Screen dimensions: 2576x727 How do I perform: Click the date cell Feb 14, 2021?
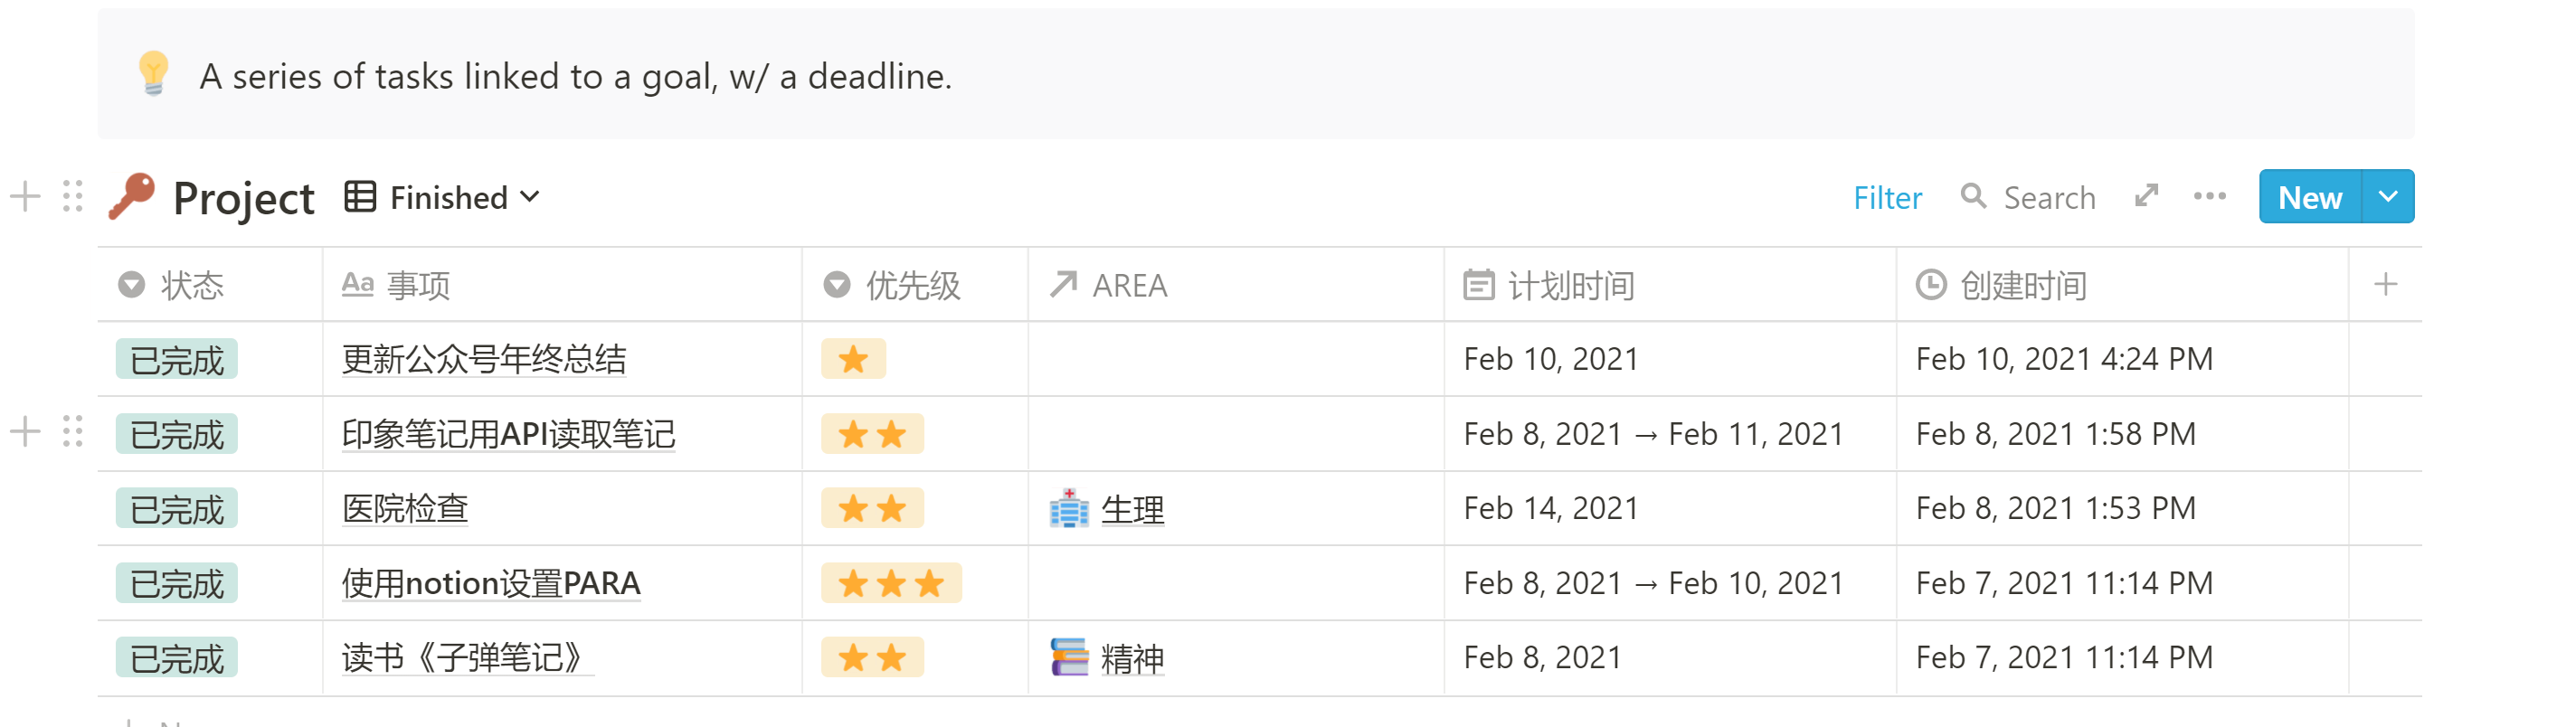[x=1550, y=509]
